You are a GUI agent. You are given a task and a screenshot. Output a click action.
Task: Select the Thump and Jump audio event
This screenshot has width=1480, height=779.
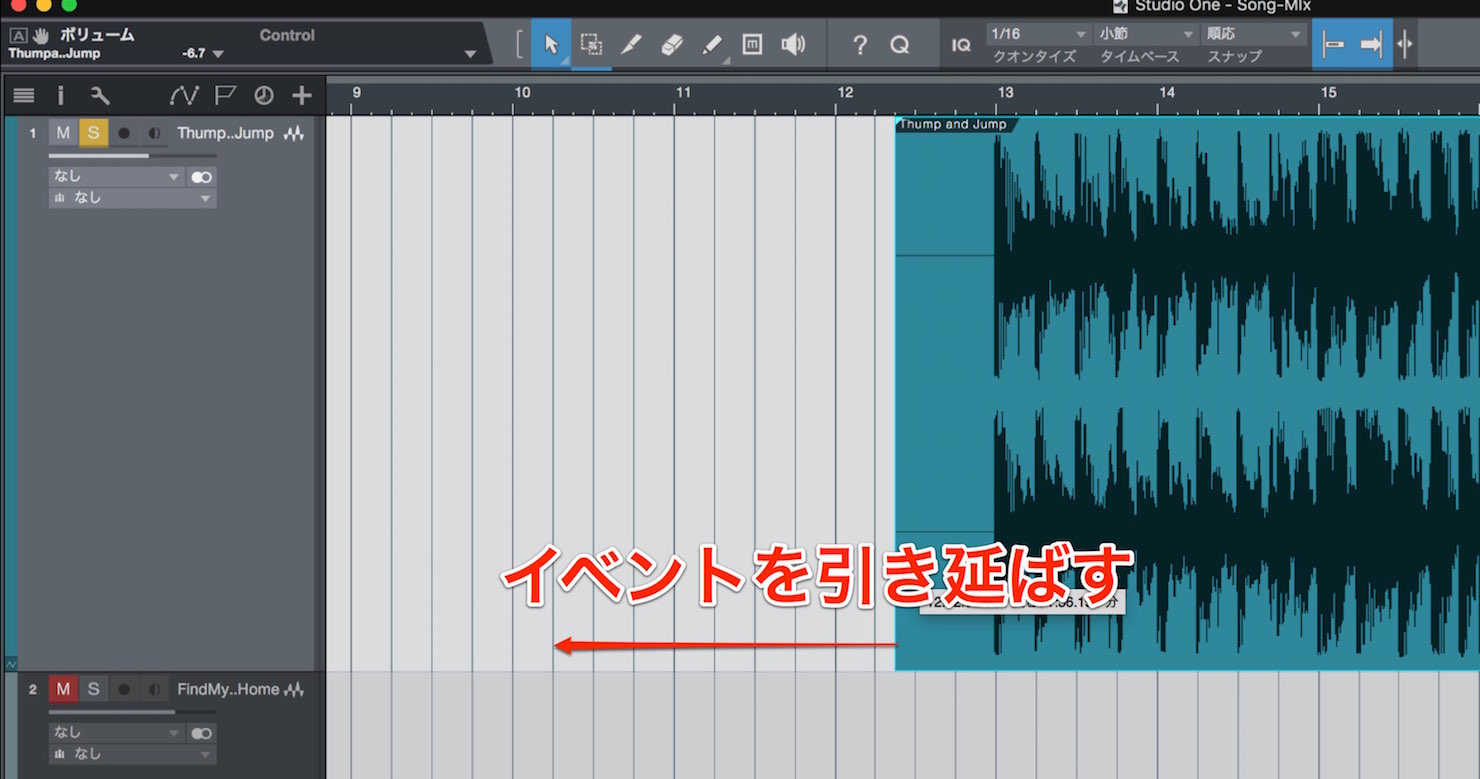point(1187,394)
